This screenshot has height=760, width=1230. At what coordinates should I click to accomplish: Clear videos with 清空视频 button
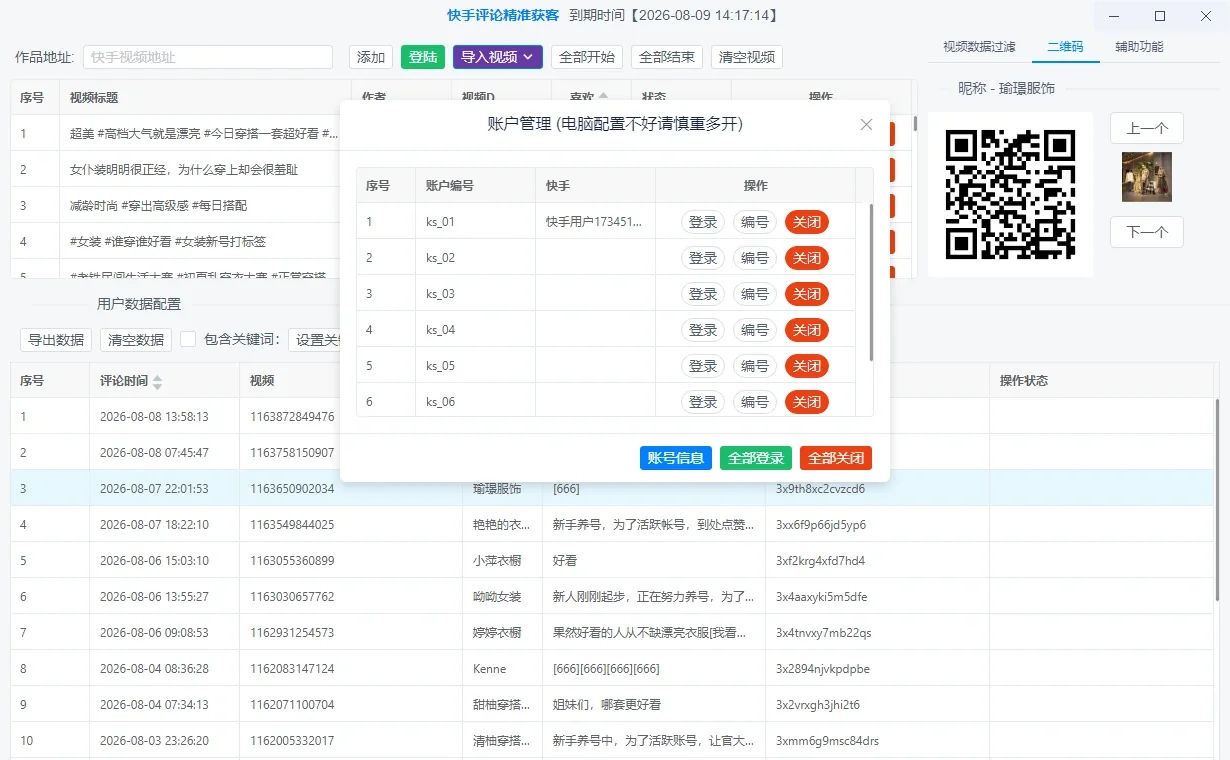click(747, 57)
